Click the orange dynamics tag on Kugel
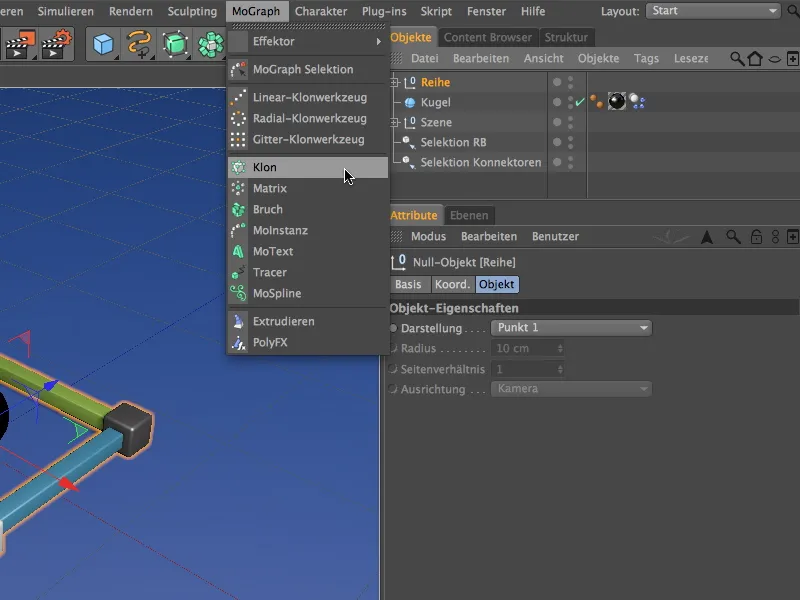The image size is (800, 600). click(596, 102)
